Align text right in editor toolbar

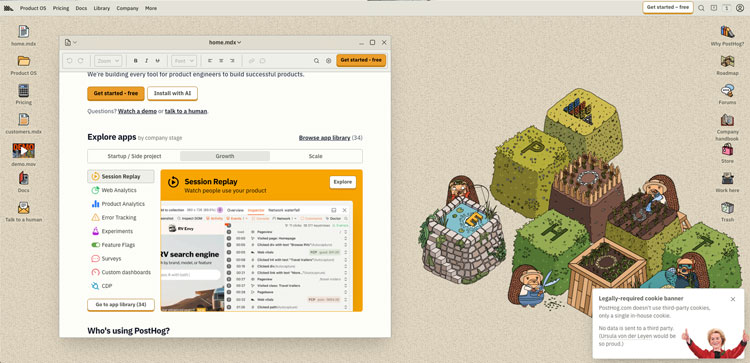coord(232,61)
